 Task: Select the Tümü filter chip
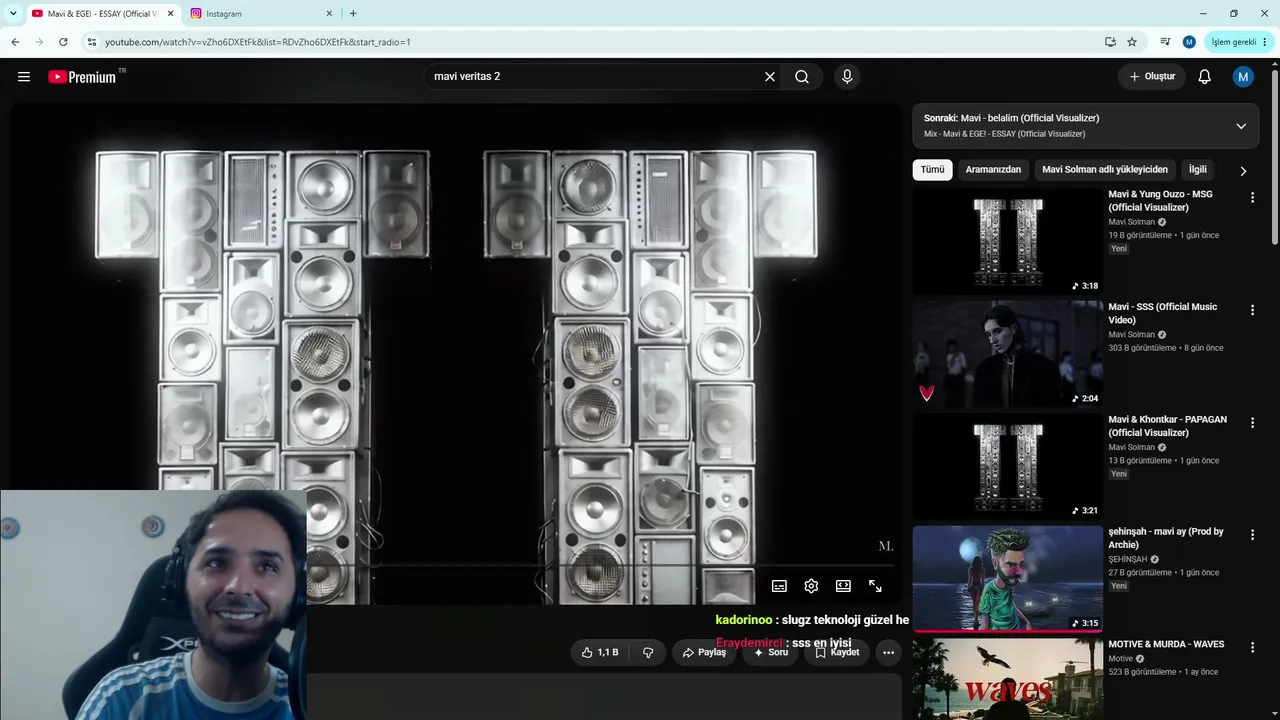932,170
